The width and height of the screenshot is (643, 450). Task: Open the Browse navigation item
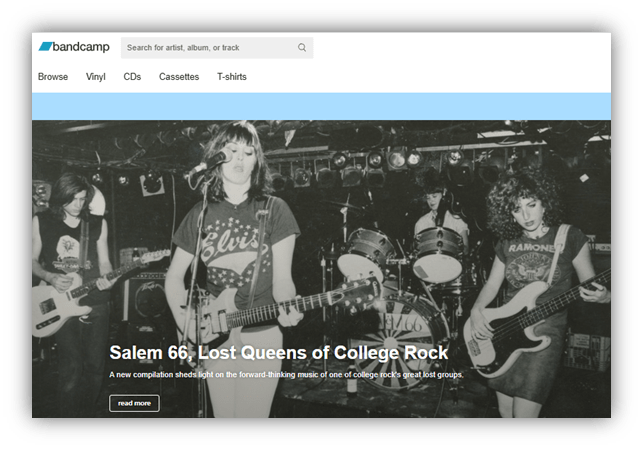(53, 77)
